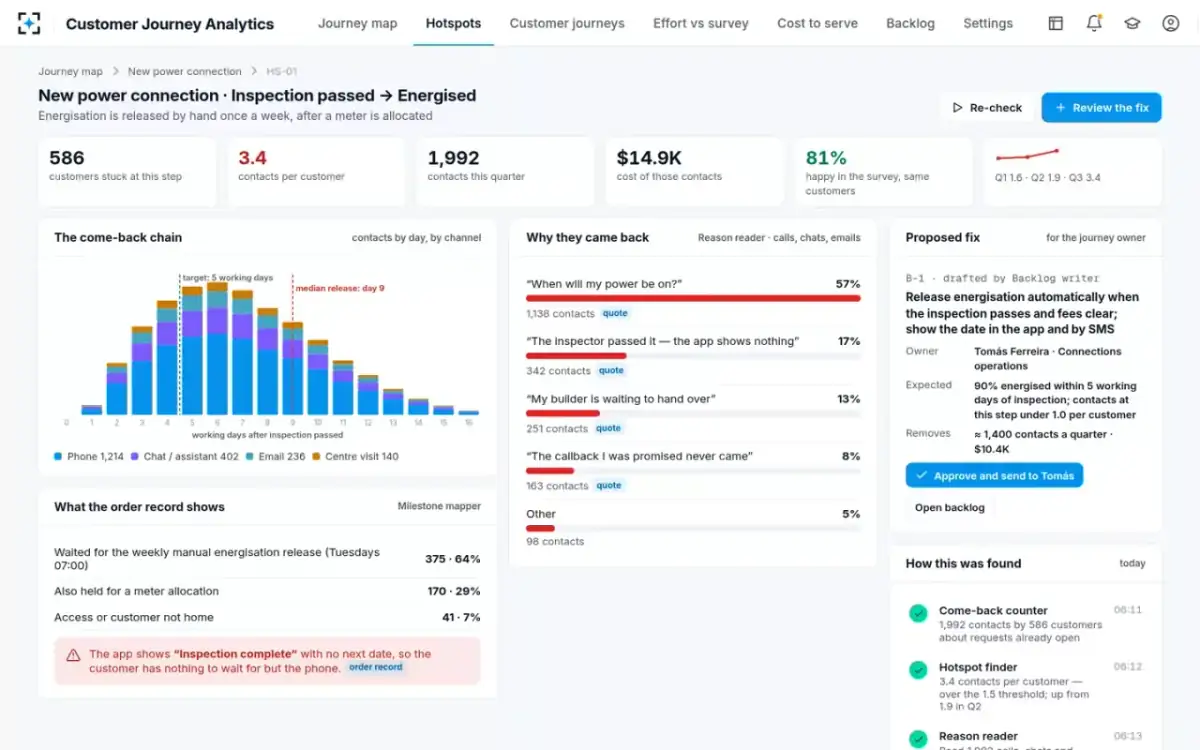Toggle the Email 236 legend swatch
The image size is (1200, 750).
tap(250, 456)
